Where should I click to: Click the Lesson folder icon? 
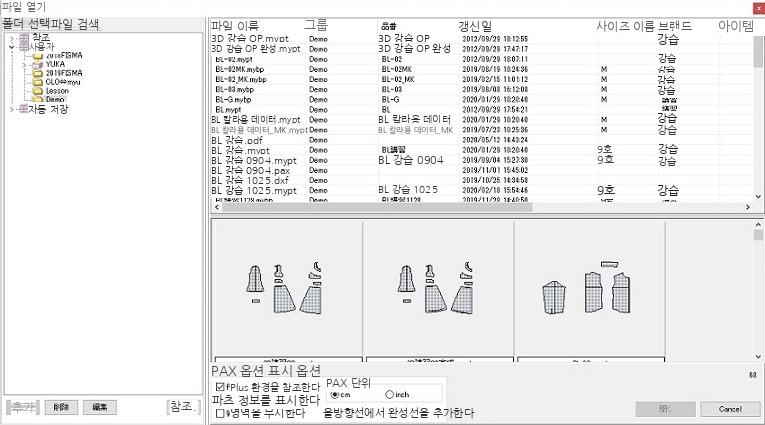point(38,91)
